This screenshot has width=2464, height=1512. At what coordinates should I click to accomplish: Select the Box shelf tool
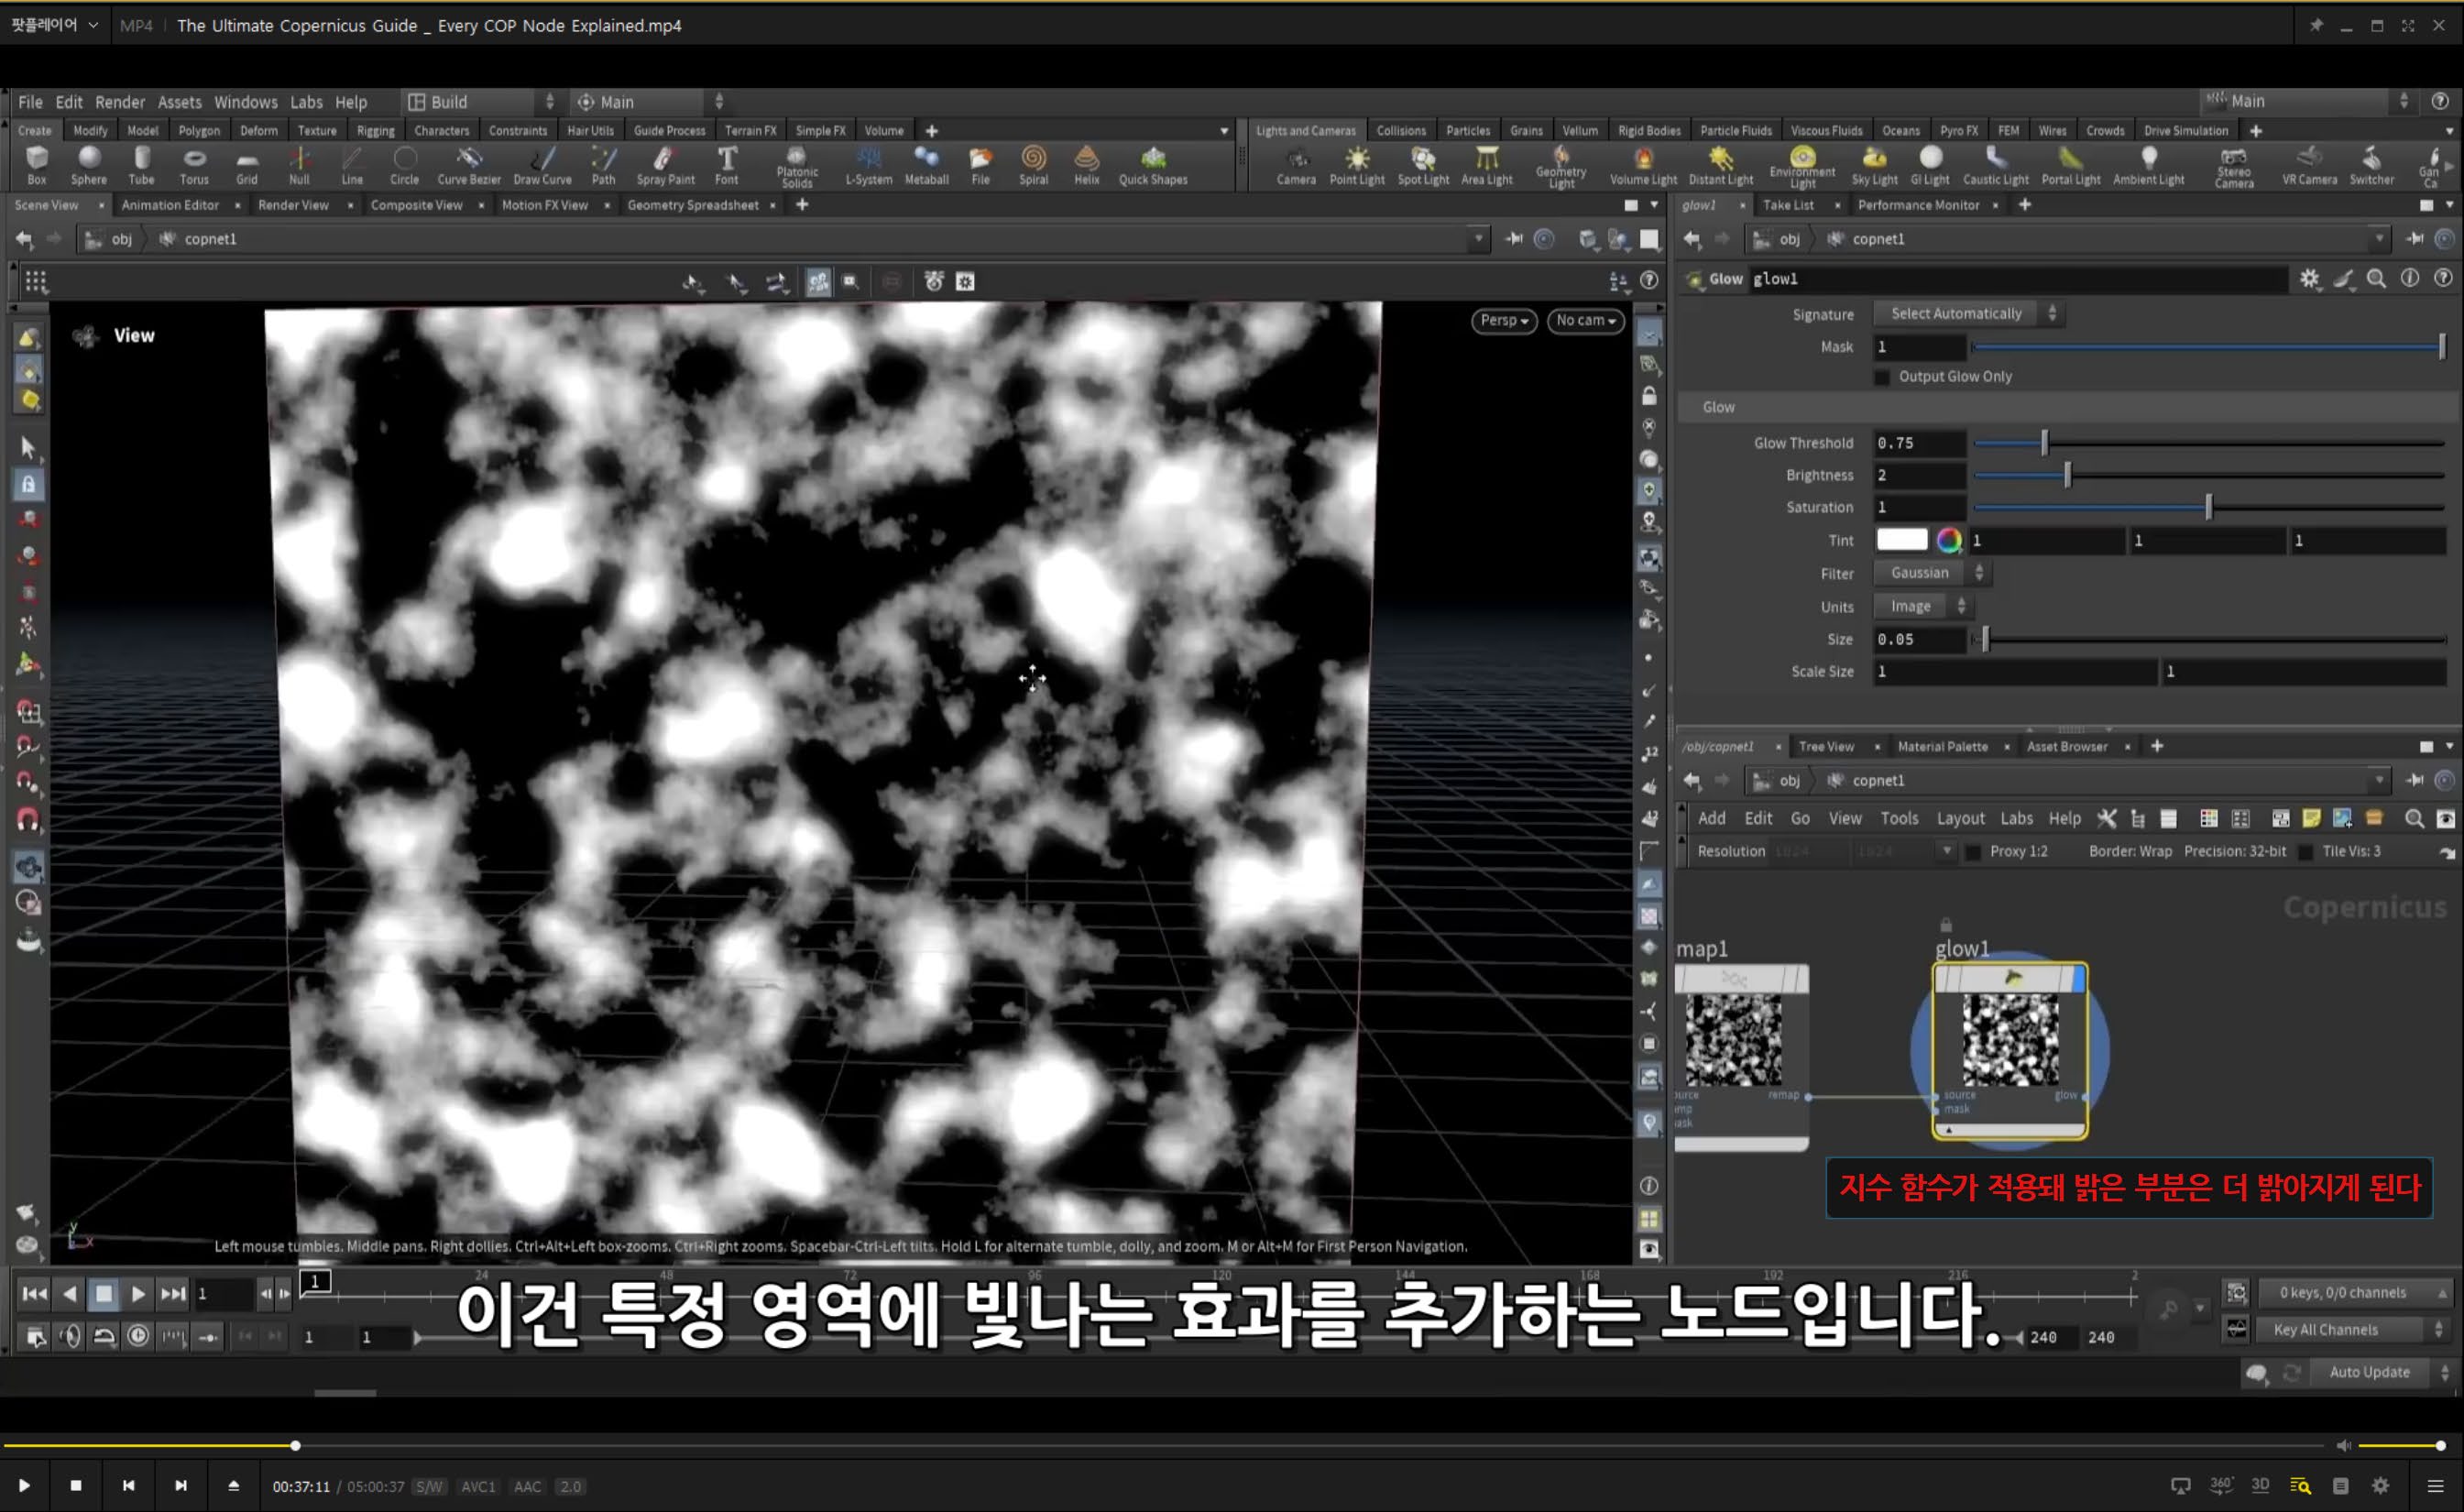[37, 166]
